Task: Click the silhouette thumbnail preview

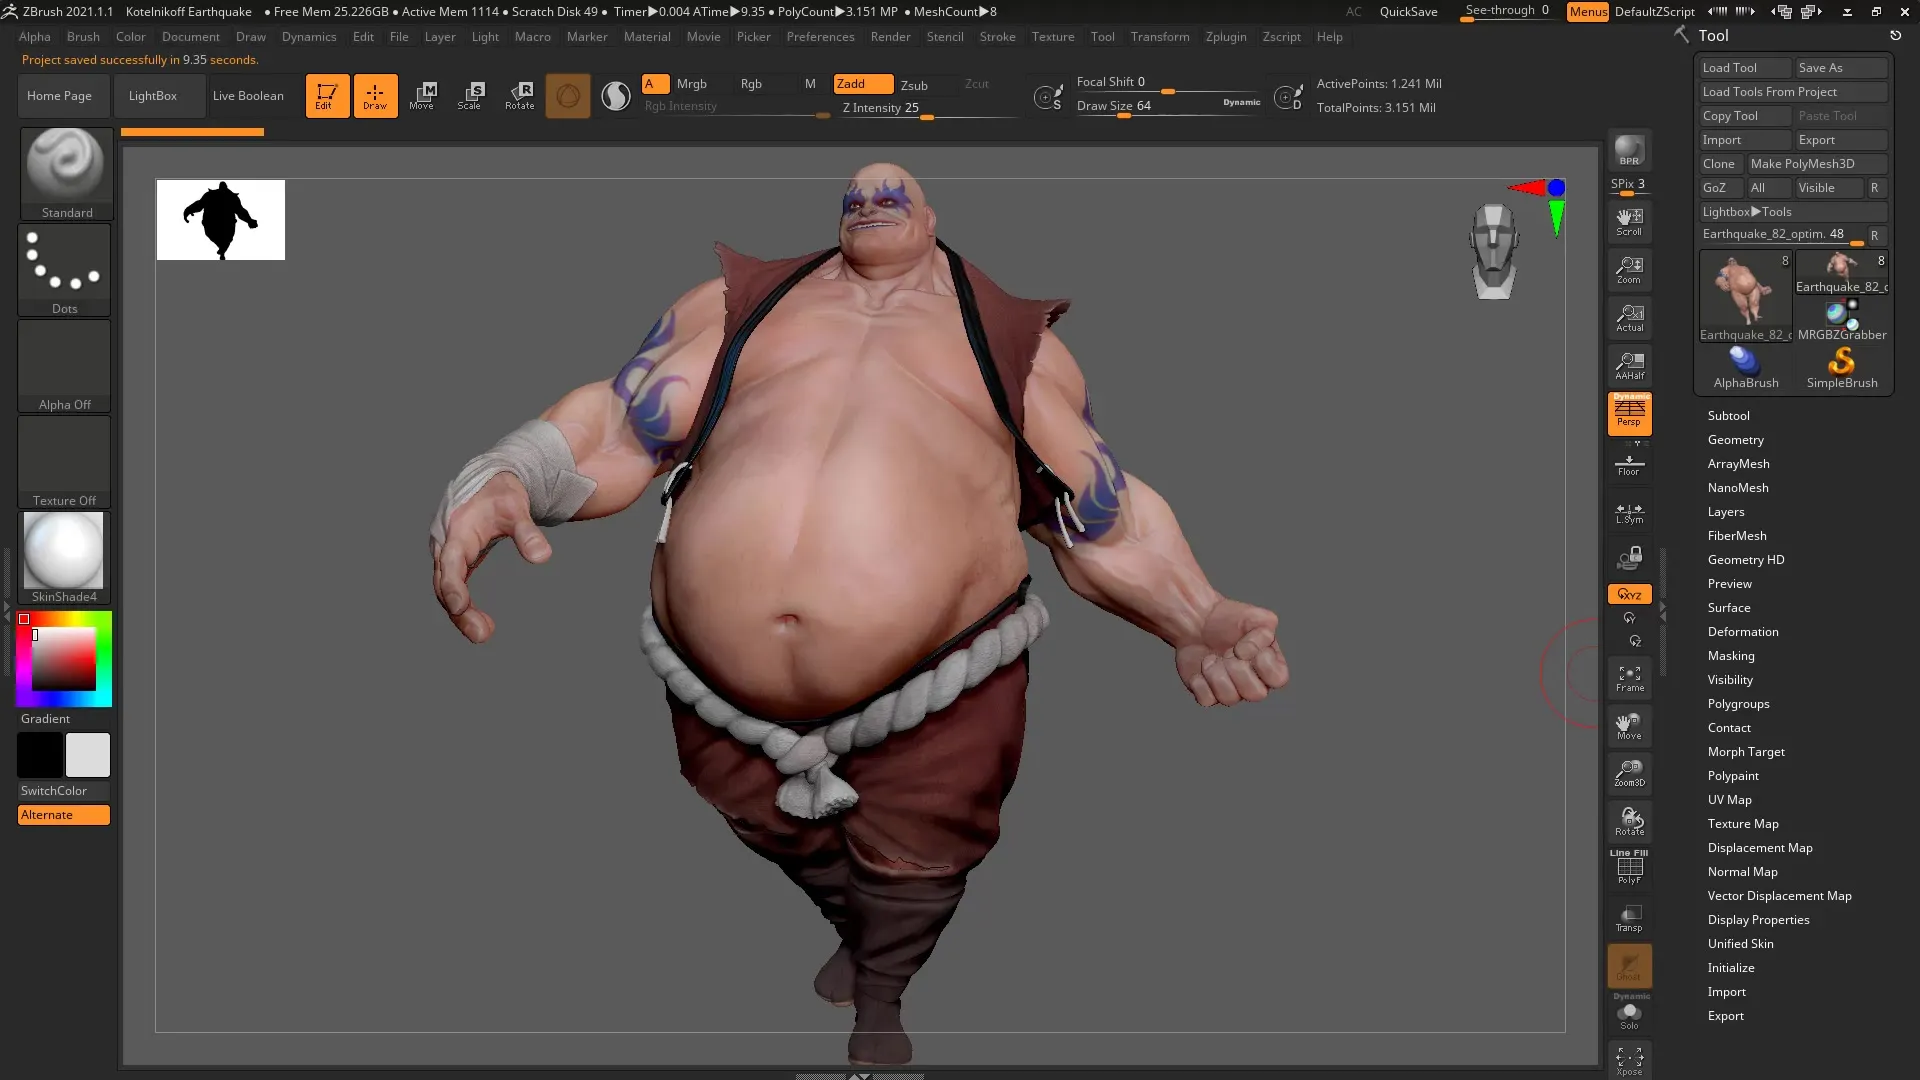Action: pos(221,220)
